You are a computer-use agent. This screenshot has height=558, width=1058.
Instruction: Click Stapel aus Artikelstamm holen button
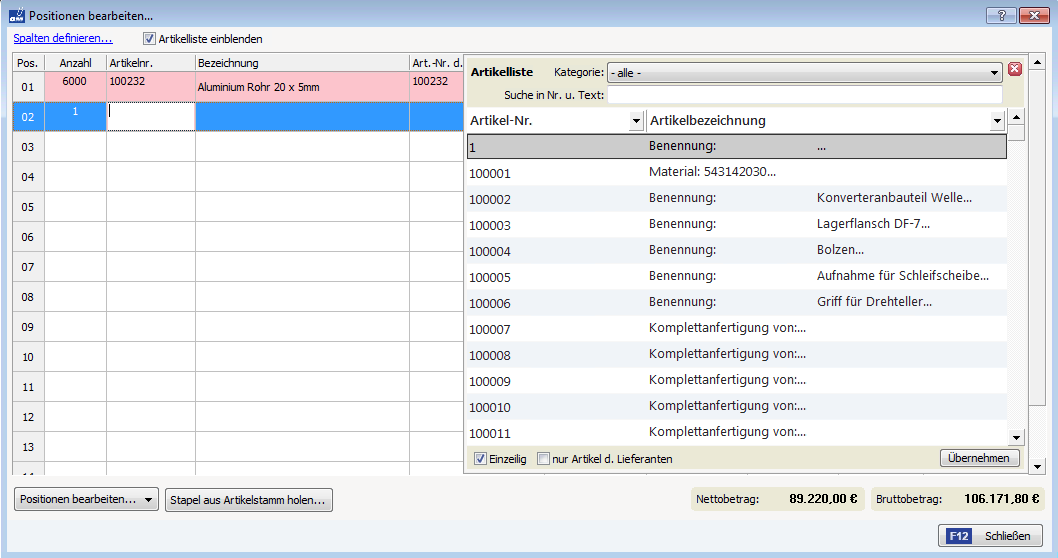tap(249, 500)
